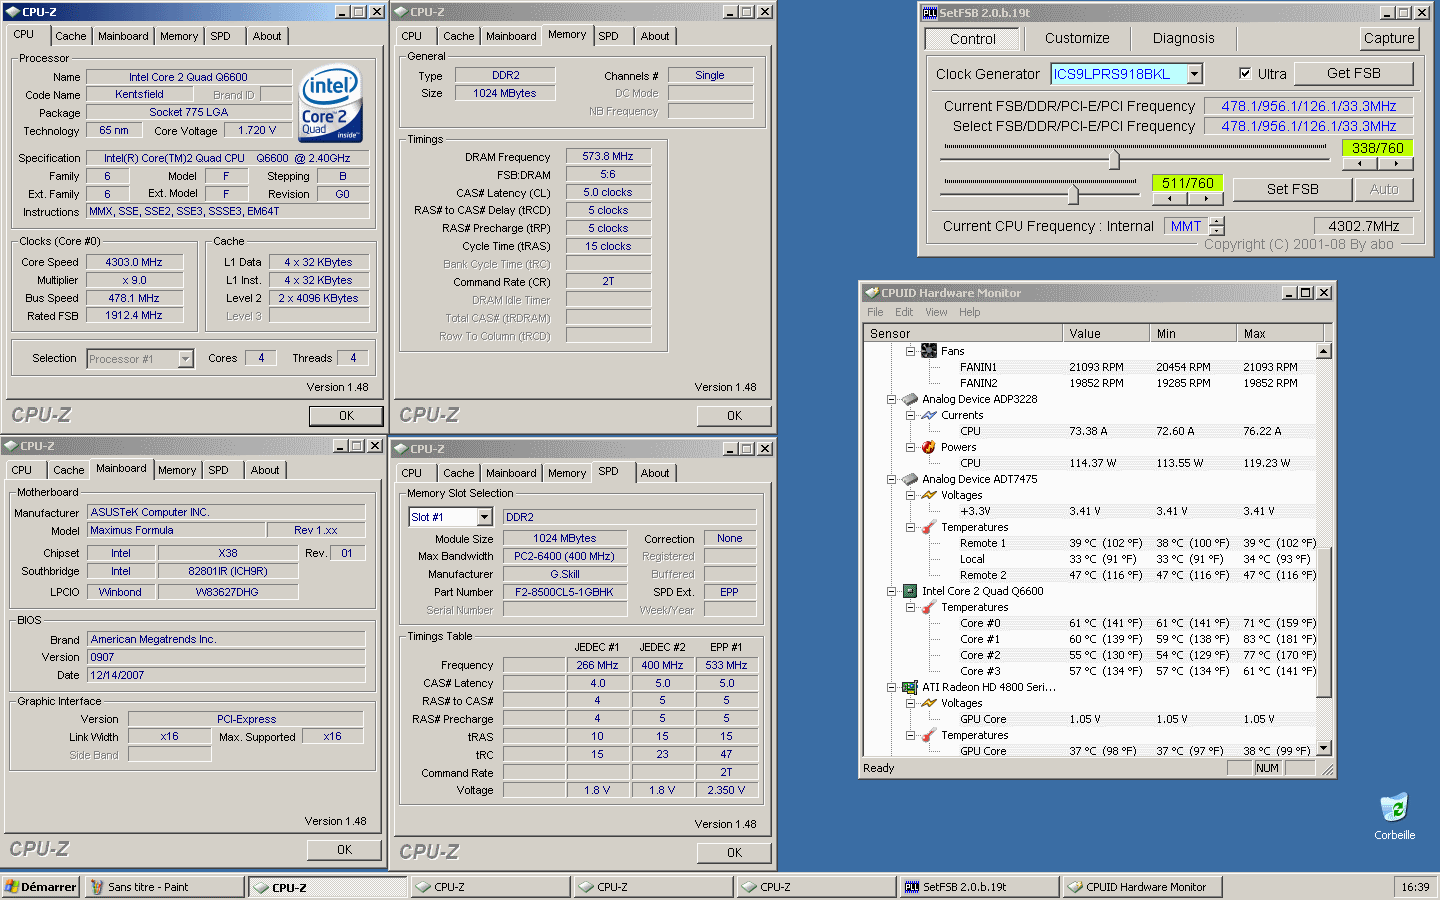The width and height of the screenshot is (1440, 900).
Task: Select the Remote 1 temperature row
Action: click(x=1091, y=543)
